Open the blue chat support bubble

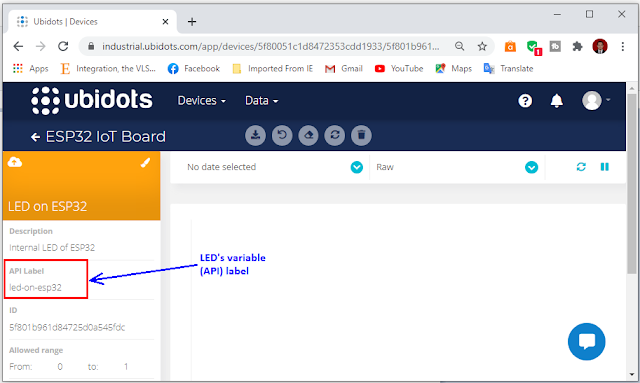(x=587, y=341)
